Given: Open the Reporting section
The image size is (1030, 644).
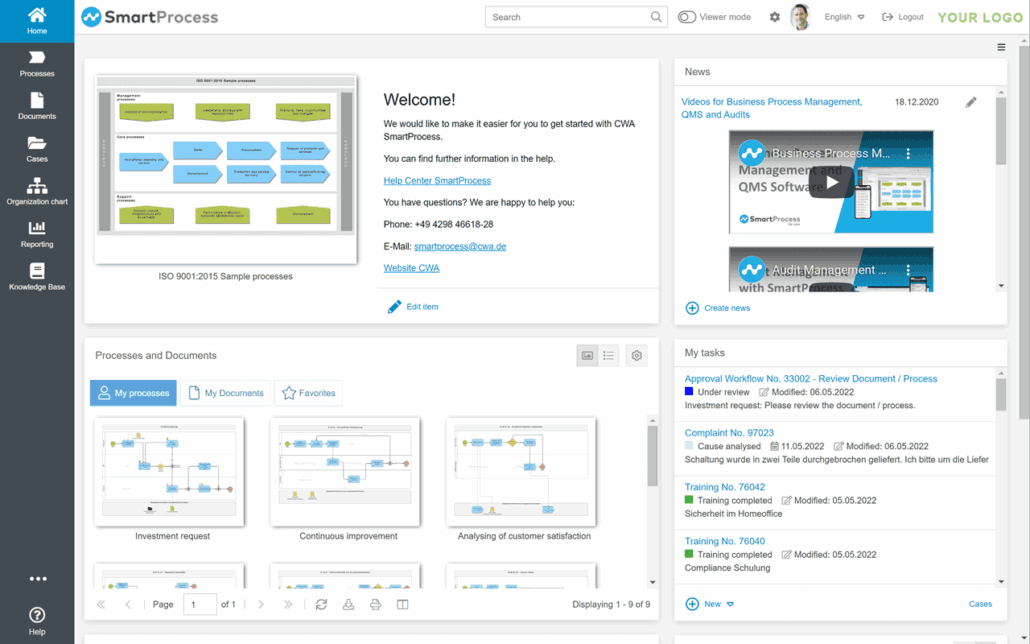Looking at the screenshot, I should 36,232.
